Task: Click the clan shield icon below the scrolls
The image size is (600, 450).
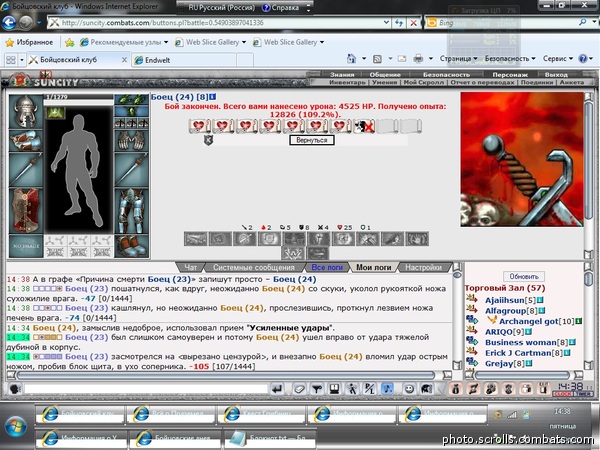Action: (x=208, y=140)
